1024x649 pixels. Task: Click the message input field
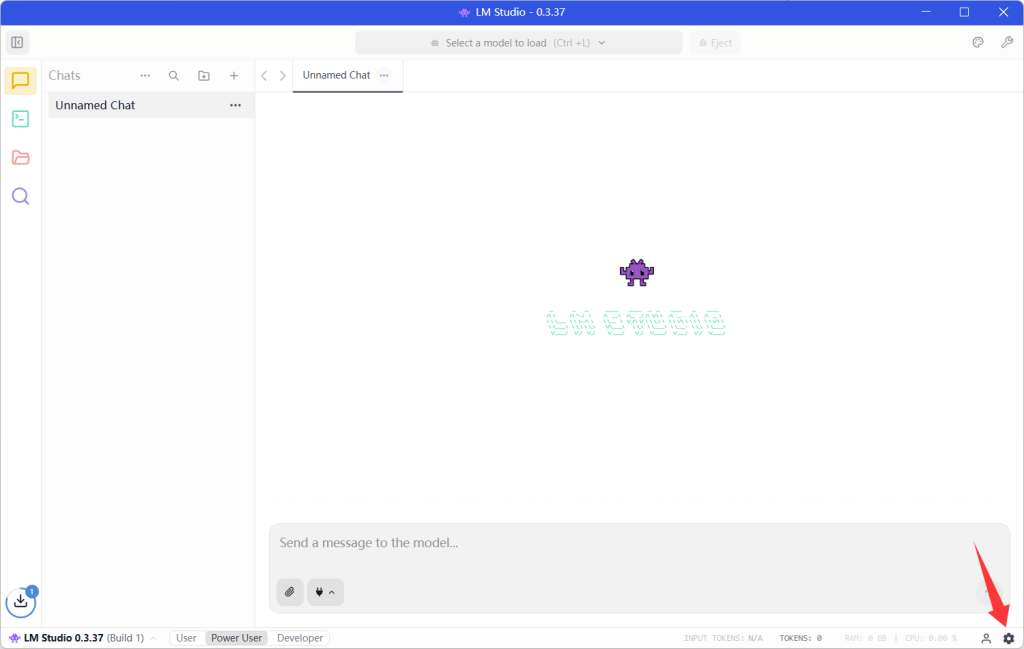620,543
